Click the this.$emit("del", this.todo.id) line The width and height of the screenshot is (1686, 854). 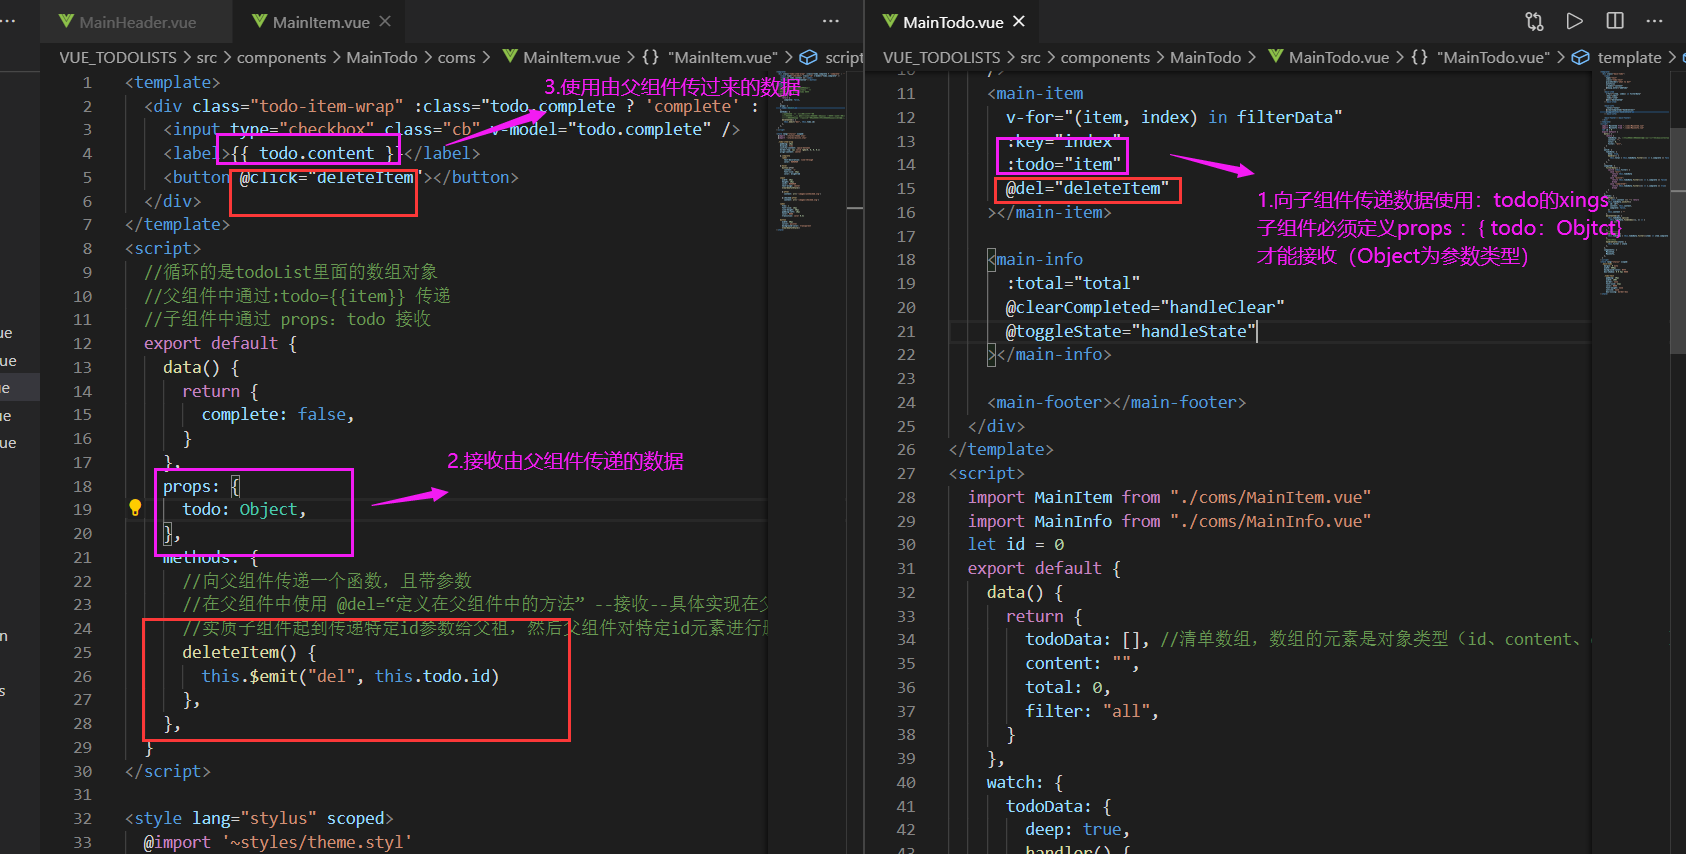350,676
